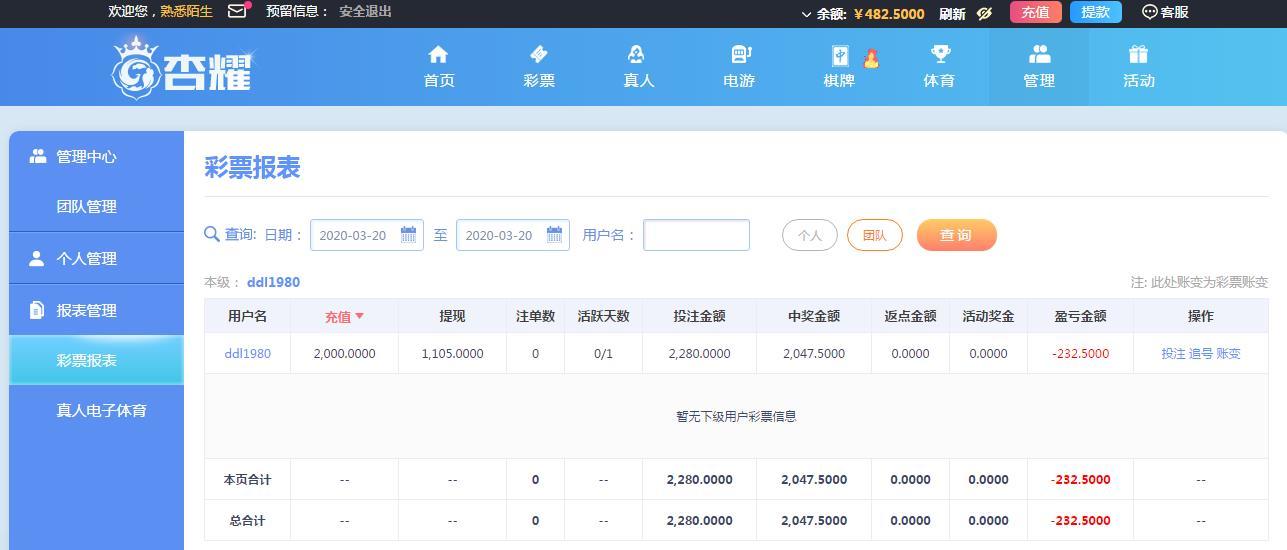
Task: Click ddl1980 beside 本级
Action: click(273, 282)
